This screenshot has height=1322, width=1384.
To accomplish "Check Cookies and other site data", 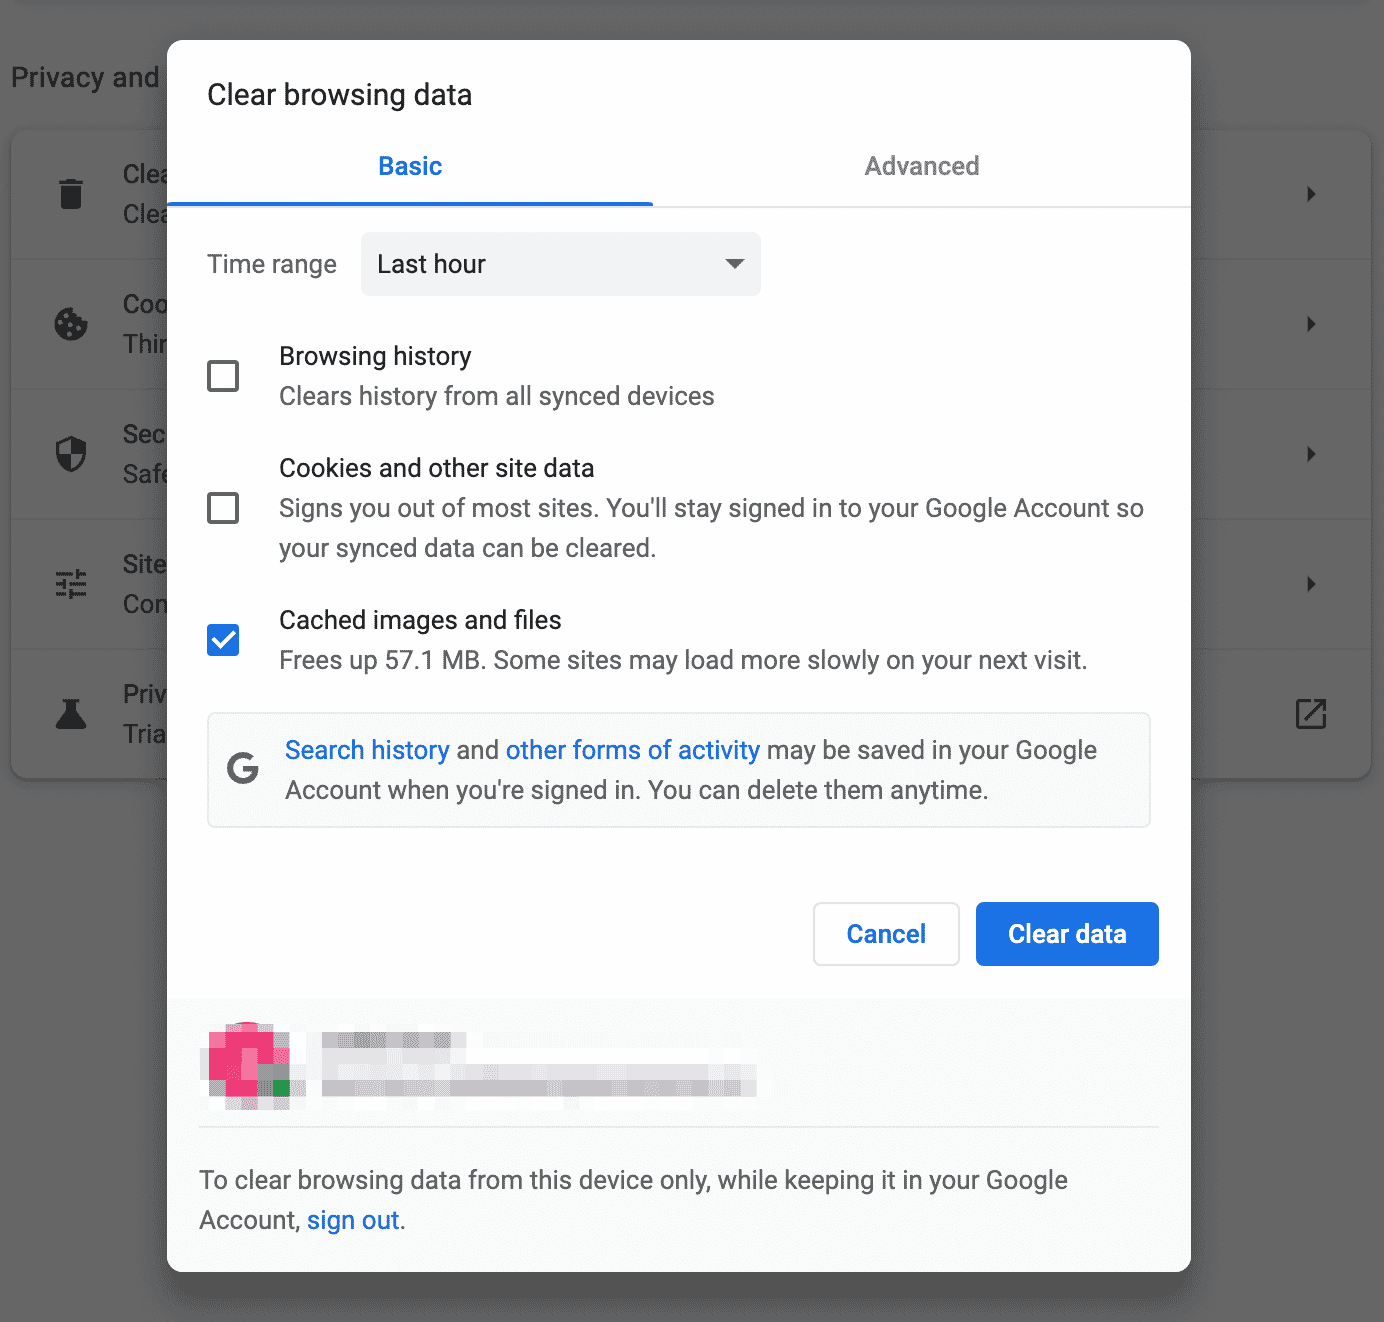I will [x=223, y=508].
